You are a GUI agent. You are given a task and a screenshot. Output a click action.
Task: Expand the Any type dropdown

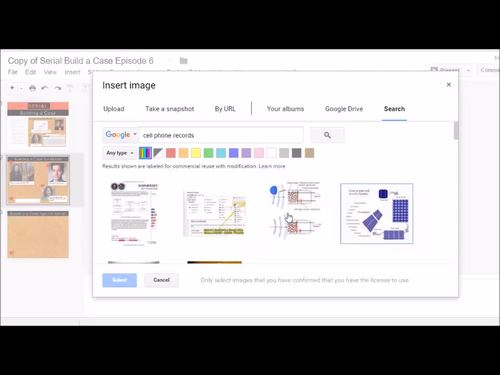(x=120, y=153)
